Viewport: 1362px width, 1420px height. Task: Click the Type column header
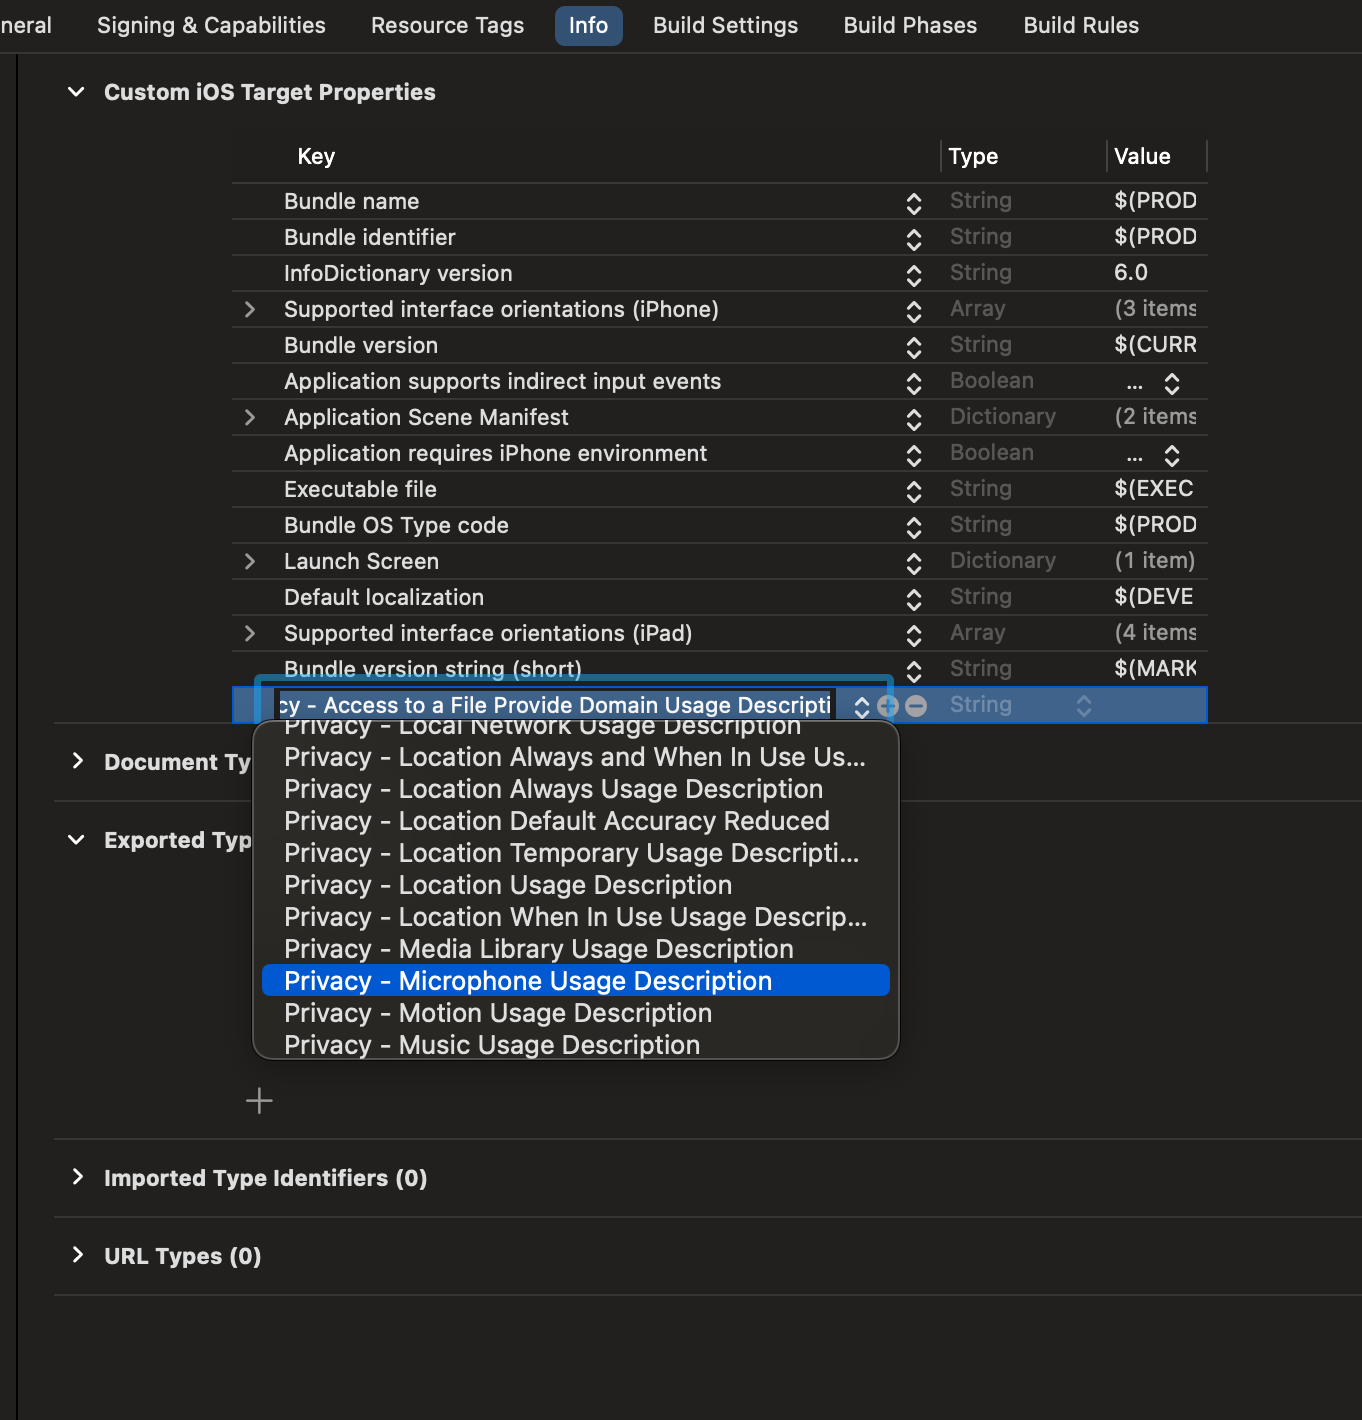973,156
